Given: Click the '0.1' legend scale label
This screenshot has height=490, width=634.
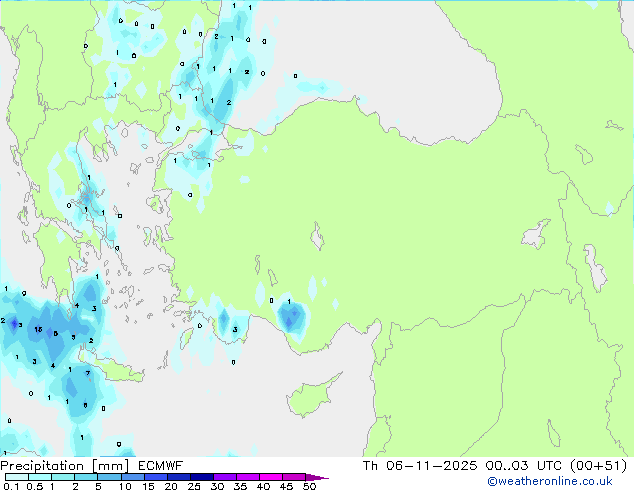Looking at the screenshot, I should click(x=11, y=486).
